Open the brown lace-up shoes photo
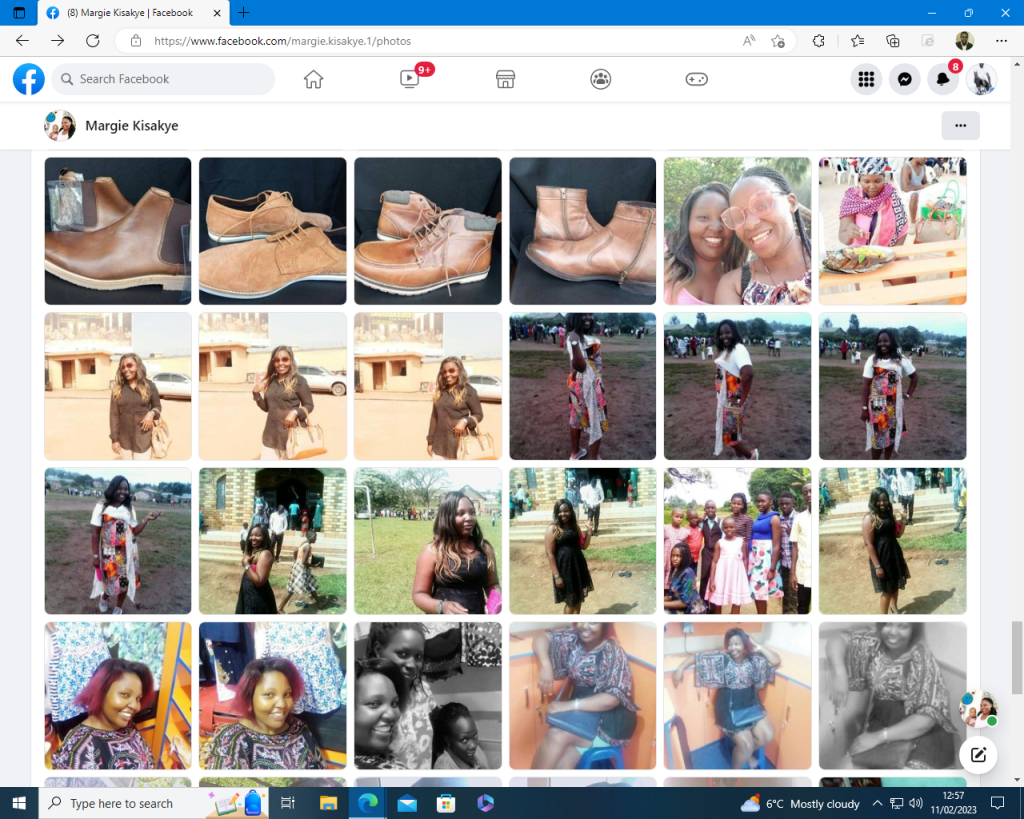Viewport: 1024px width, 819px height. 272,231
